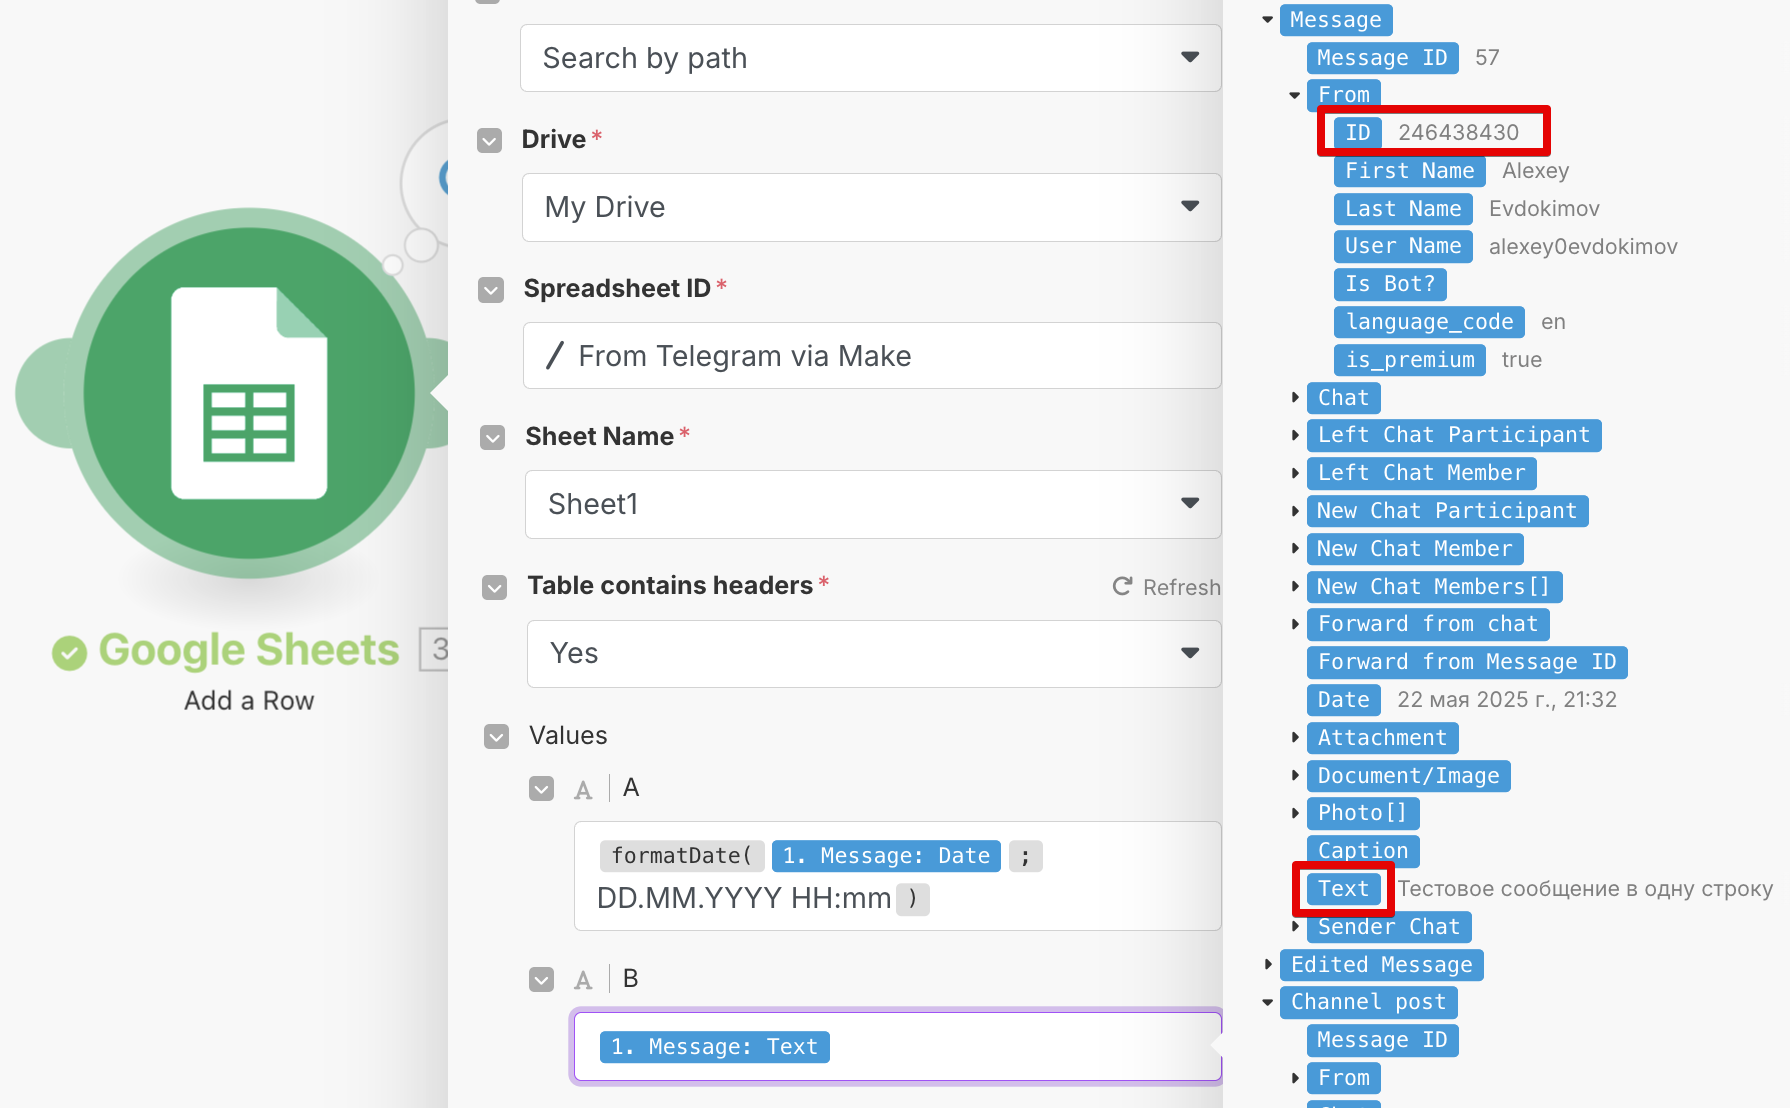Click the Spreadsheet ID field

pyautogui.click(x=872, y=356)
